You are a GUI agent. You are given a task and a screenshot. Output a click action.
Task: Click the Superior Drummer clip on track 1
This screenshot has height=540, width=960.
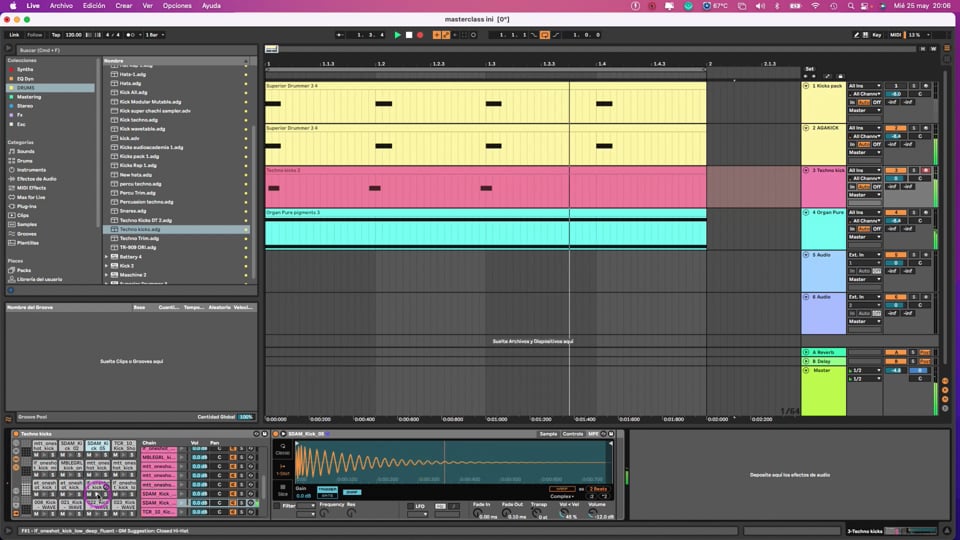point(486,103)
